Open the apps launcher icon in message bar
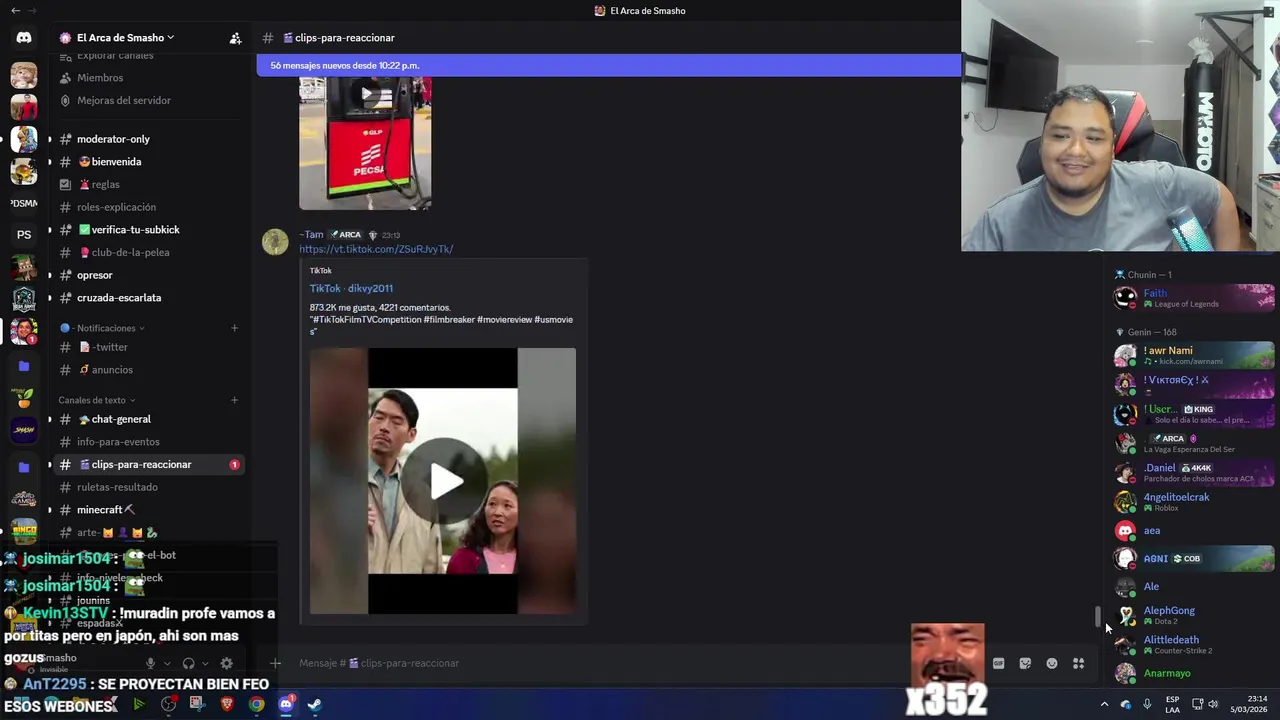Image resolution: width=1280 pixels, height=720 pixels. point(1079,663)
